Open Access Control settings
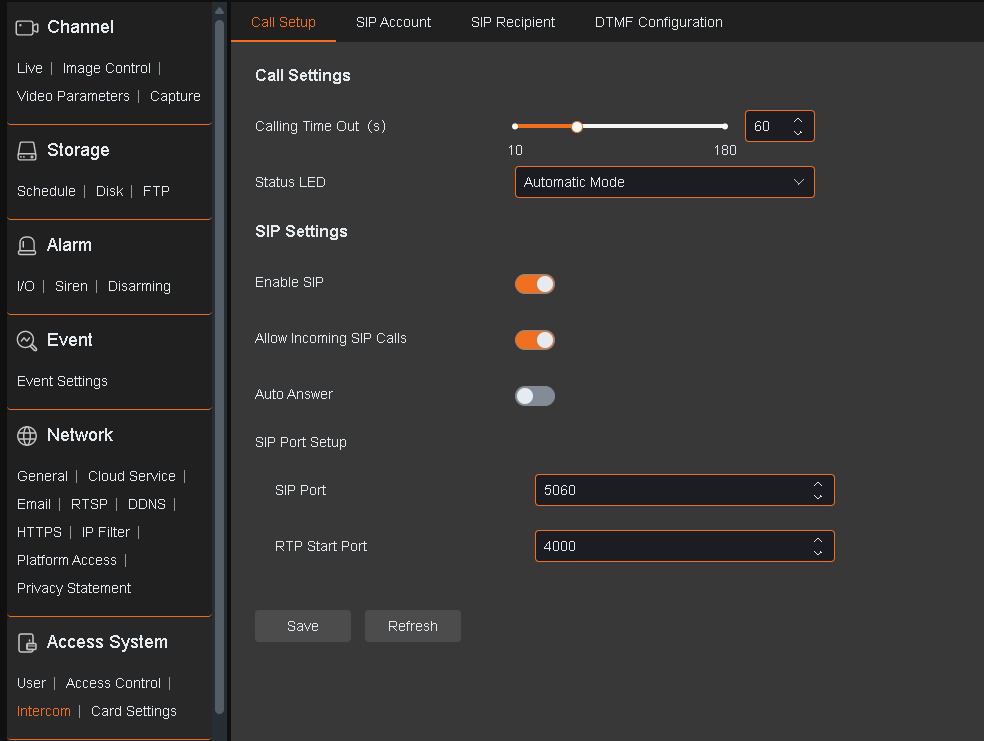The height and width of the screenshot is (741, 984). click(113, 683)
